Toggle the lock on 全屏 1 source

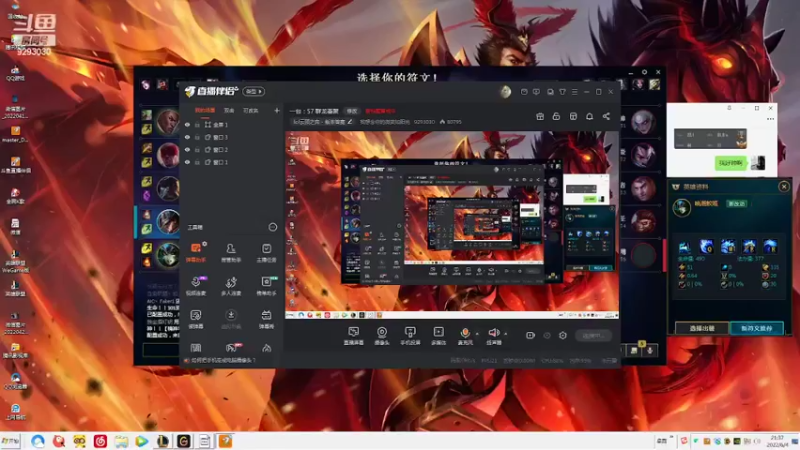point(197,124)
